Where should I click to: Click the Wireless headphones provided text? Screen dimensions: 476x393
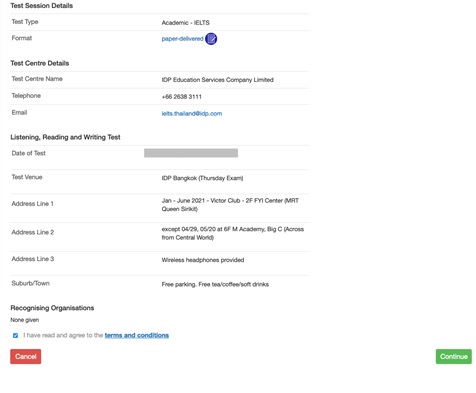tap(203, 260)
